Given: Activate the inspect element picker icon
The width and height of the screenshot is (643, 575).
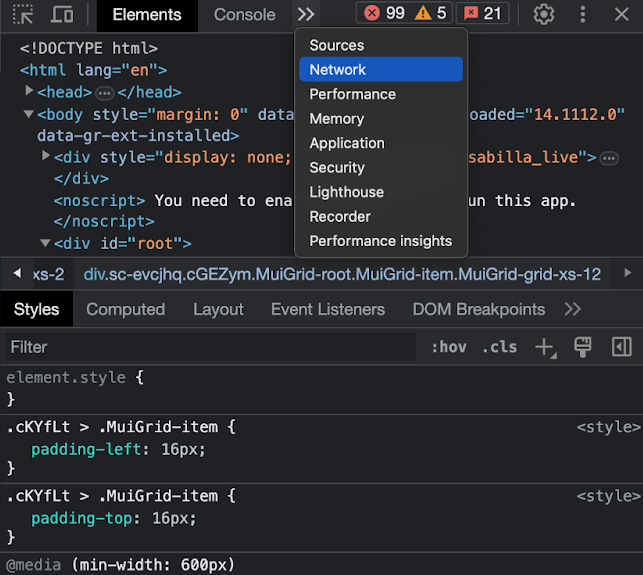Looking at the screenshot, I should [23, 14].
